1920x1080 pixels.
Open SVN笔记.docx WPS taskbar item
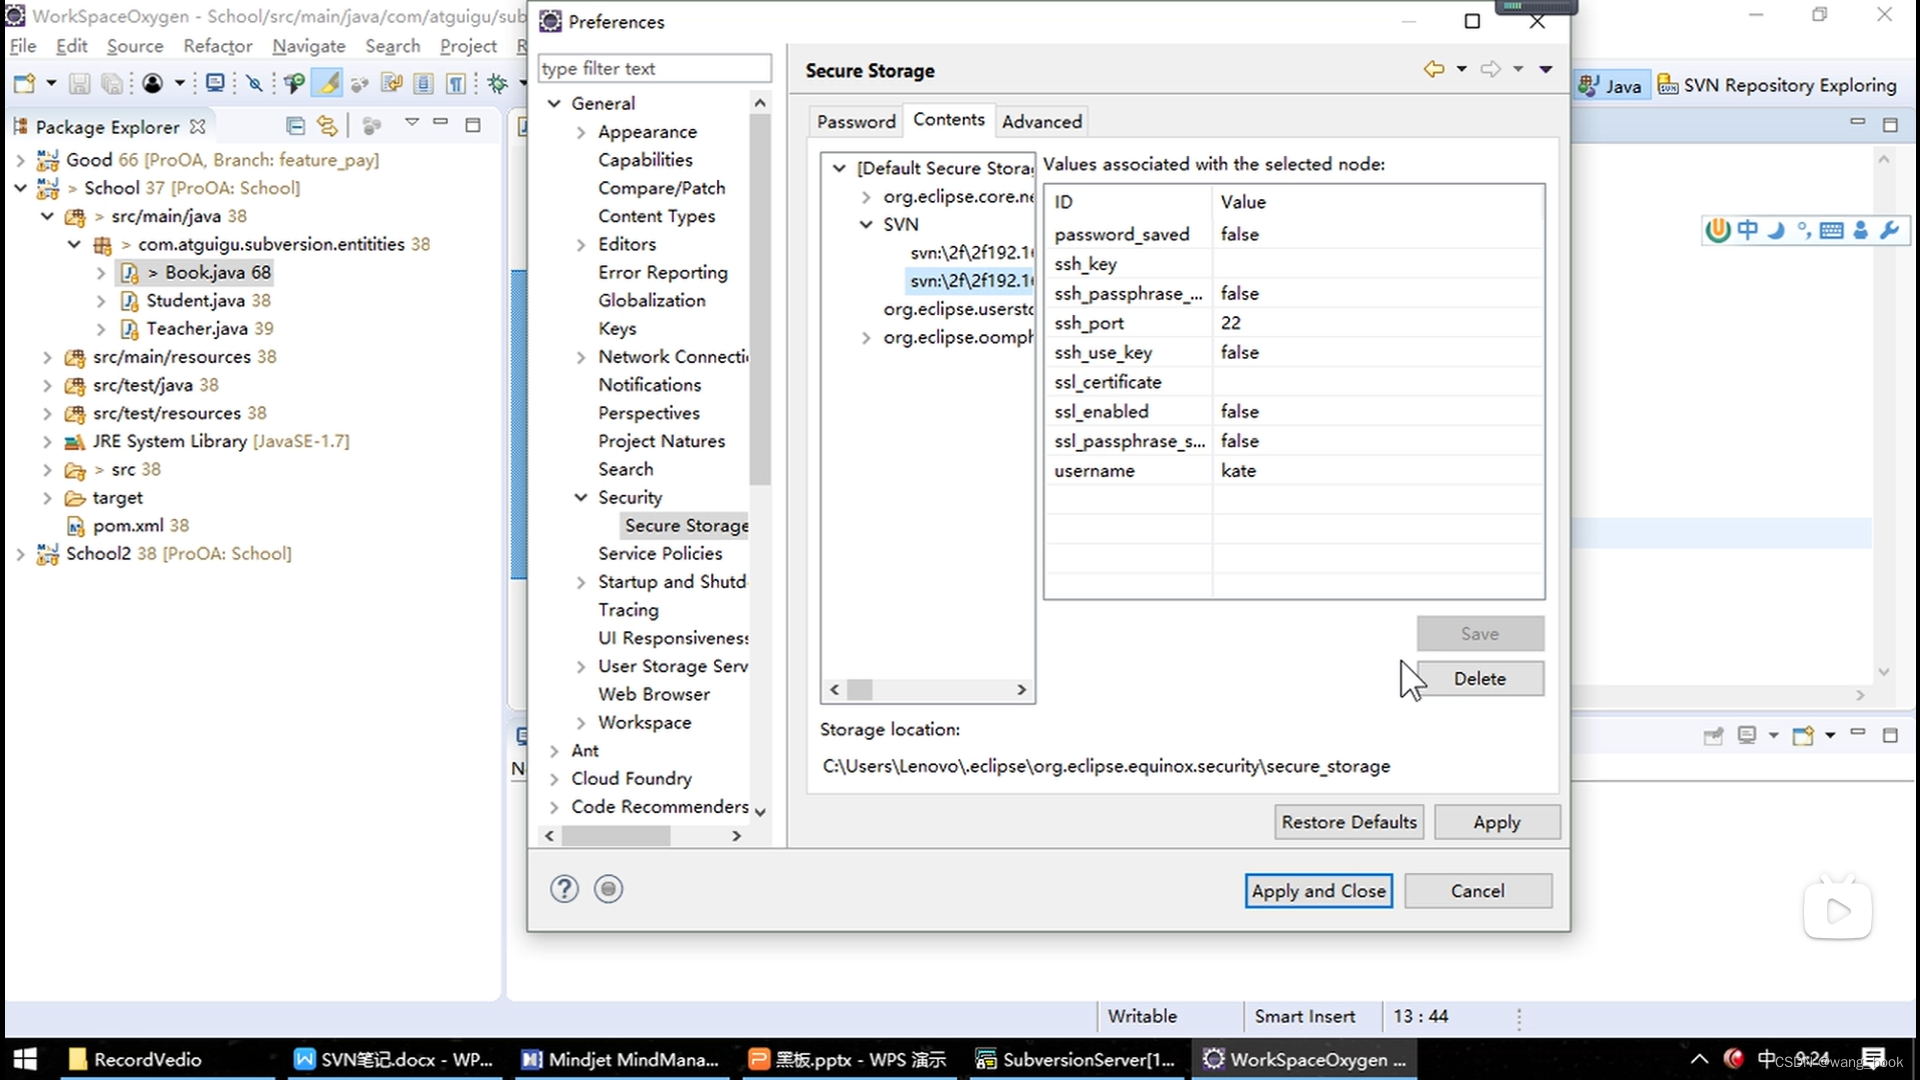coord(394,1059)
